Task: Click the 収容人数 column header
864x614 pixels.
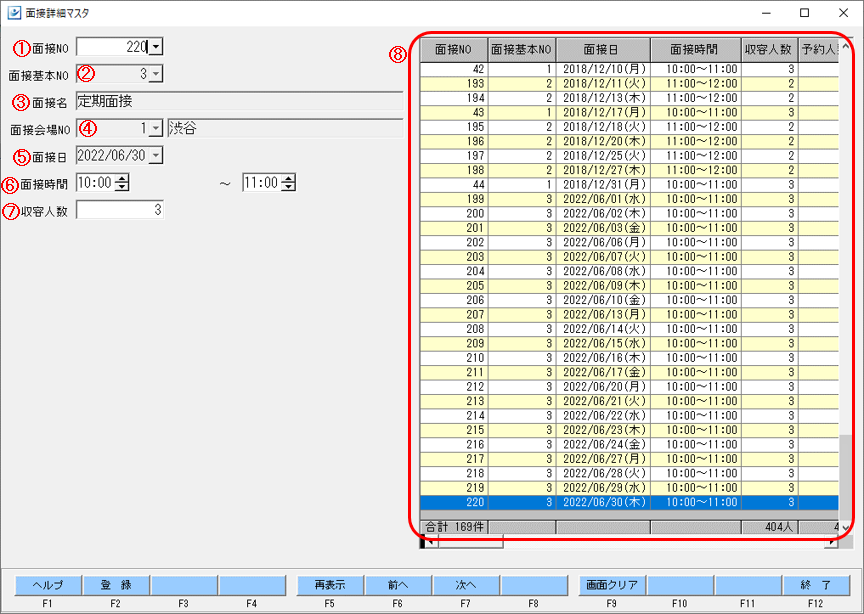Action: coord(770,50)
